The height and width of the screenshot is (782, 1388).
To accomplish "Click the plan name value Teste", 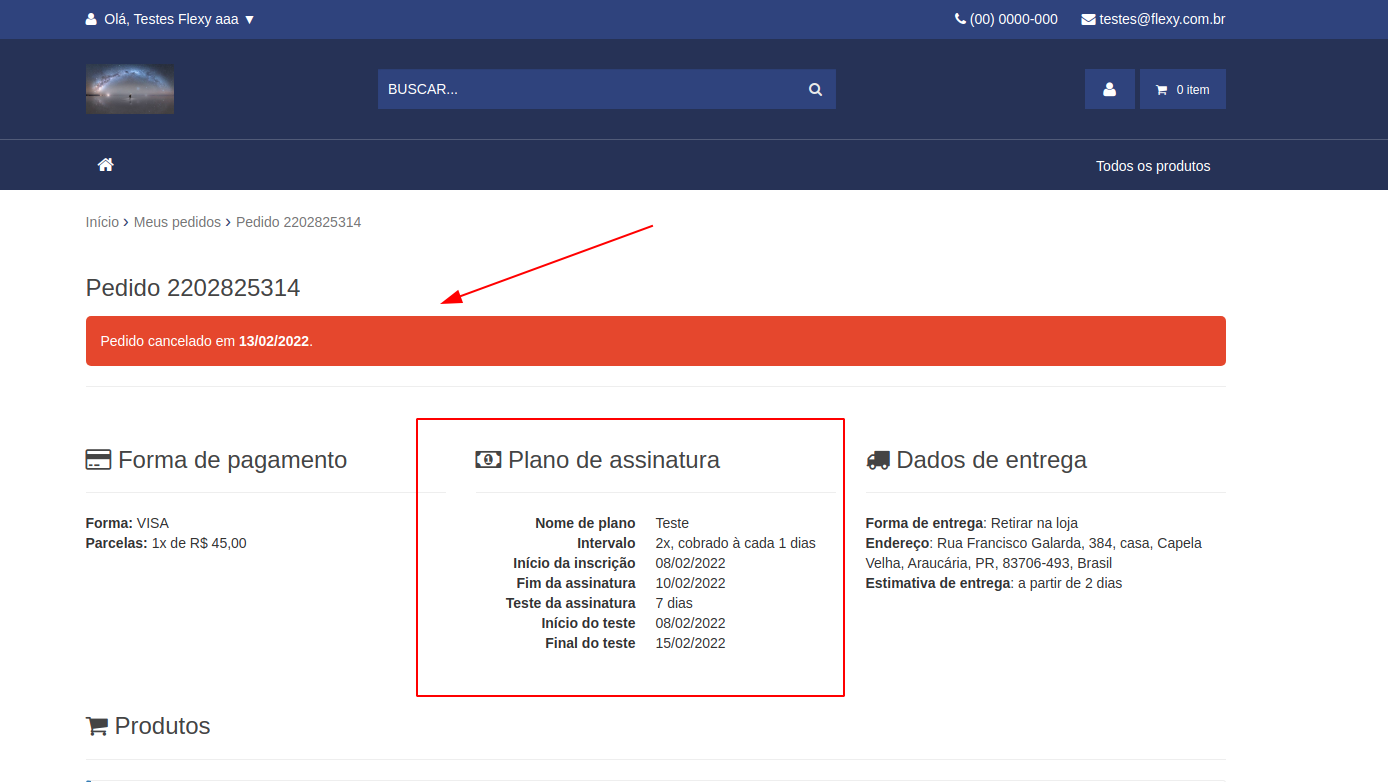I will pyautogui.click(x=672, y=523).
